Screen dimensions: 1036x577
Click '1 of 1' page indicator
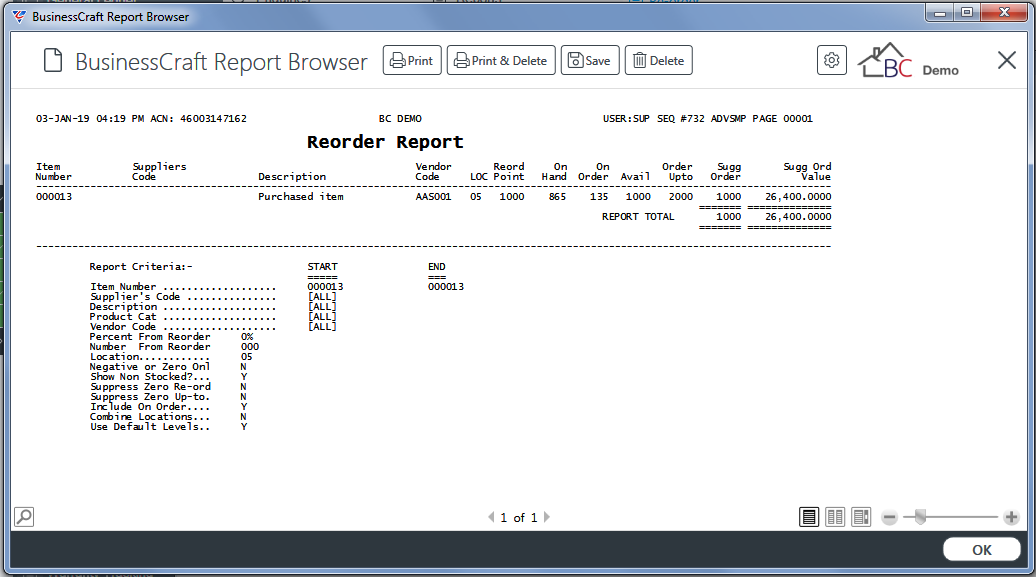point(519,518)
